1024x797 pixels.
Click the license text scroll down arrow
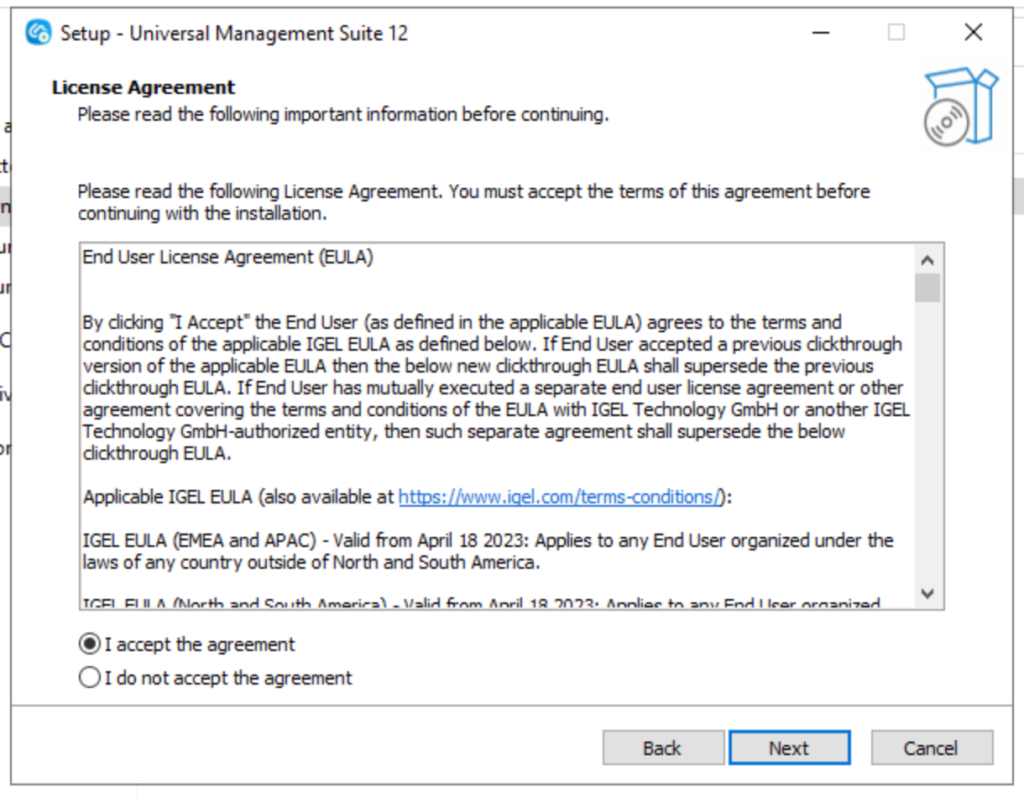click(x=928, y=594)
